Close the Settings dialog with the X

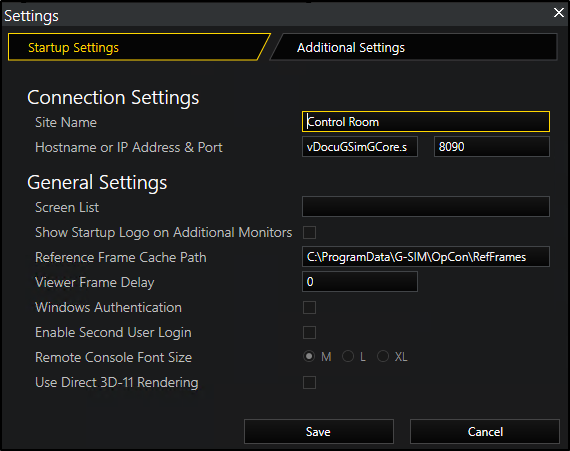click(x=558, y=13)
